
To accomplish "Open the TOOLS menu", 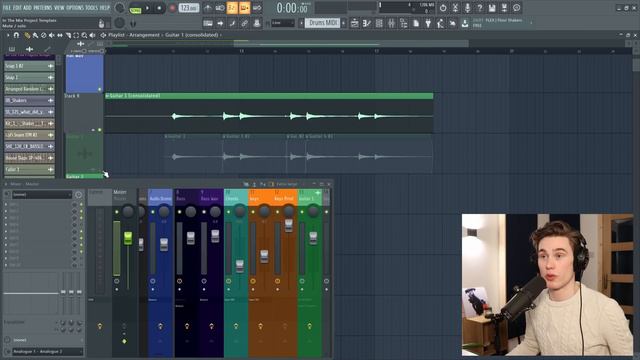I will [92, 8].
